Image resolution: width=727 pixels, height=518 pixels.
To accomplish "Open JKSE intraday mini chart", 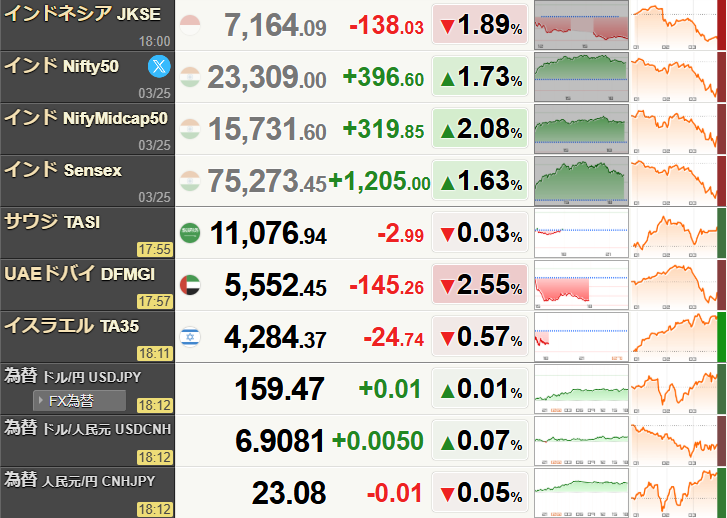I will click(581, 25).
